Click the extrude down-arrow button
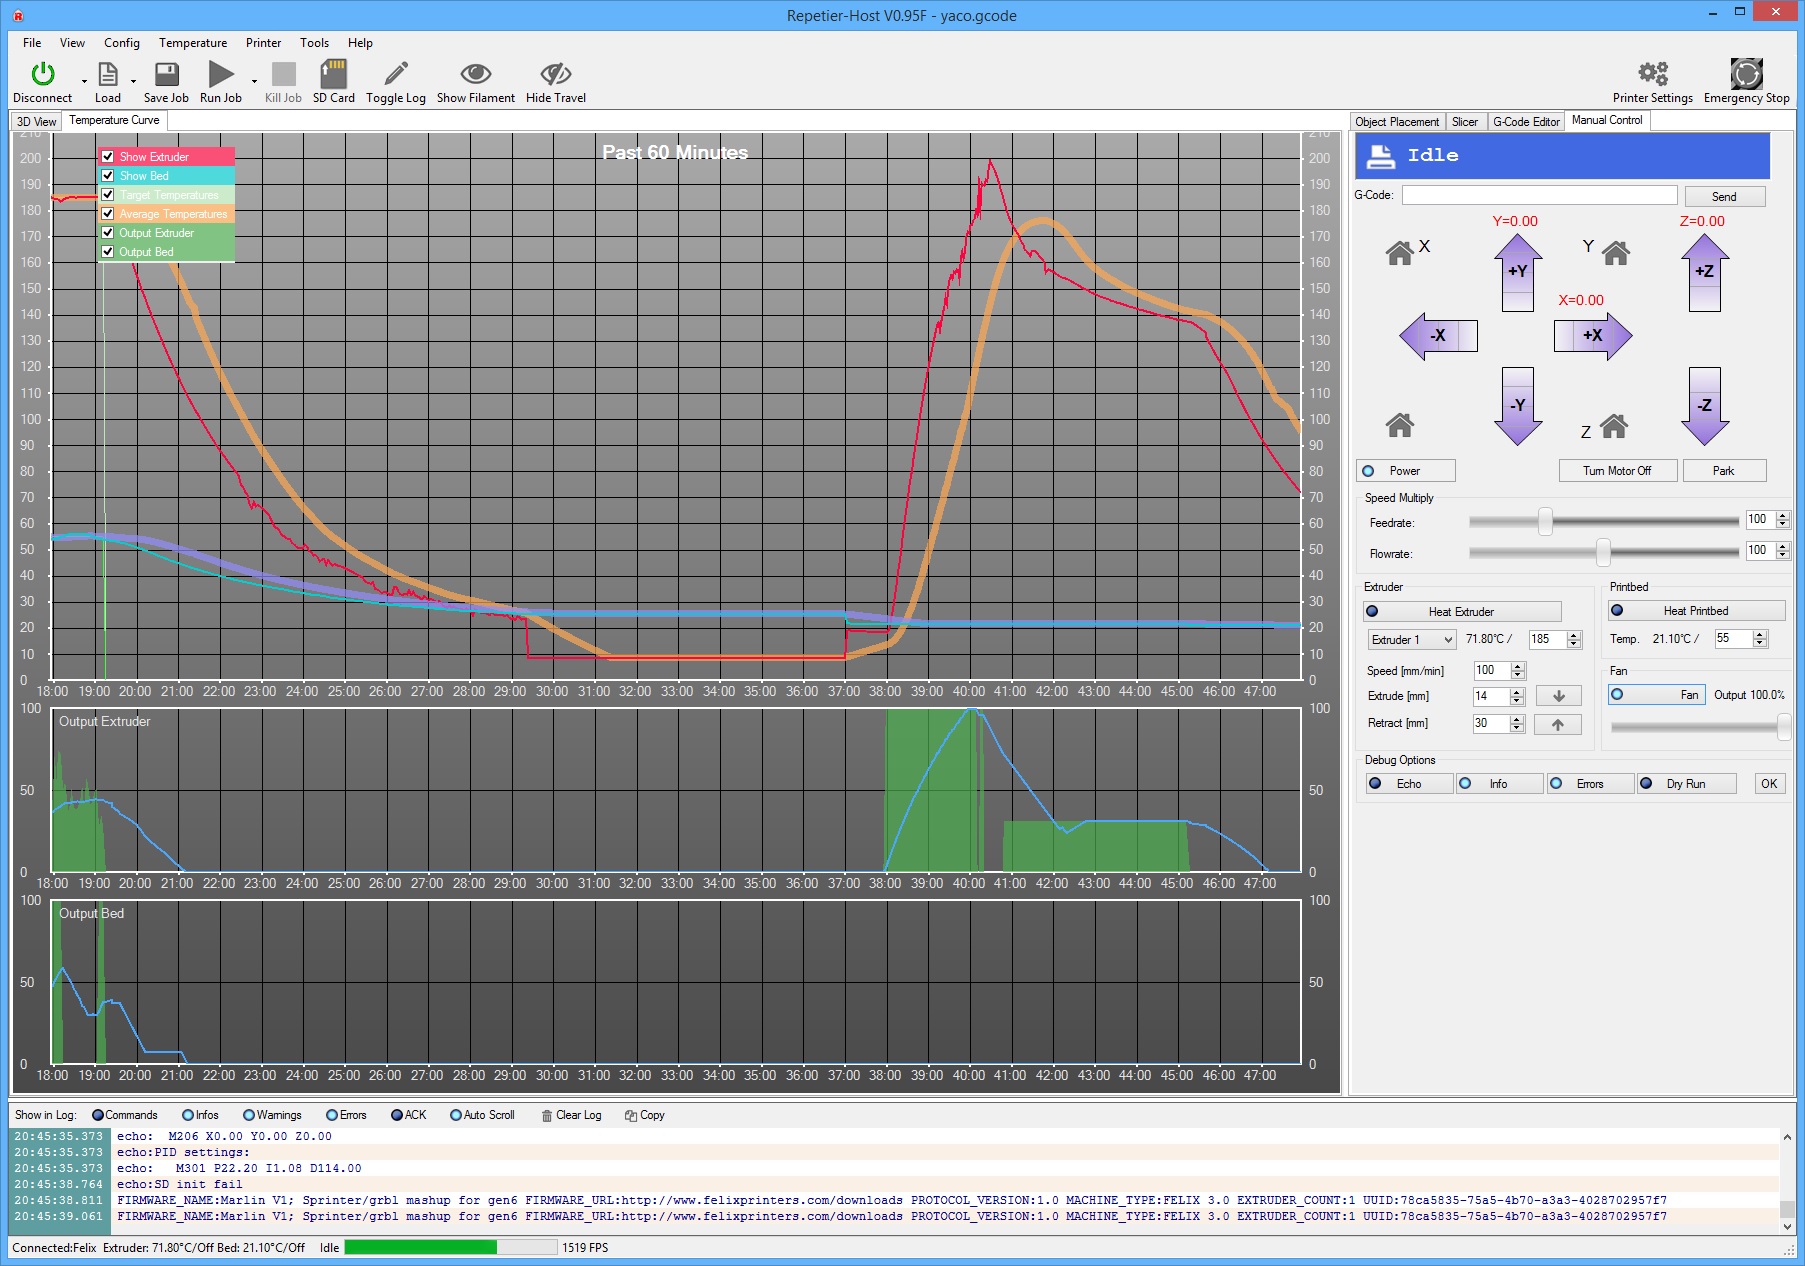This screenshot has width=1805, height=1266. tap(1558, 696)
